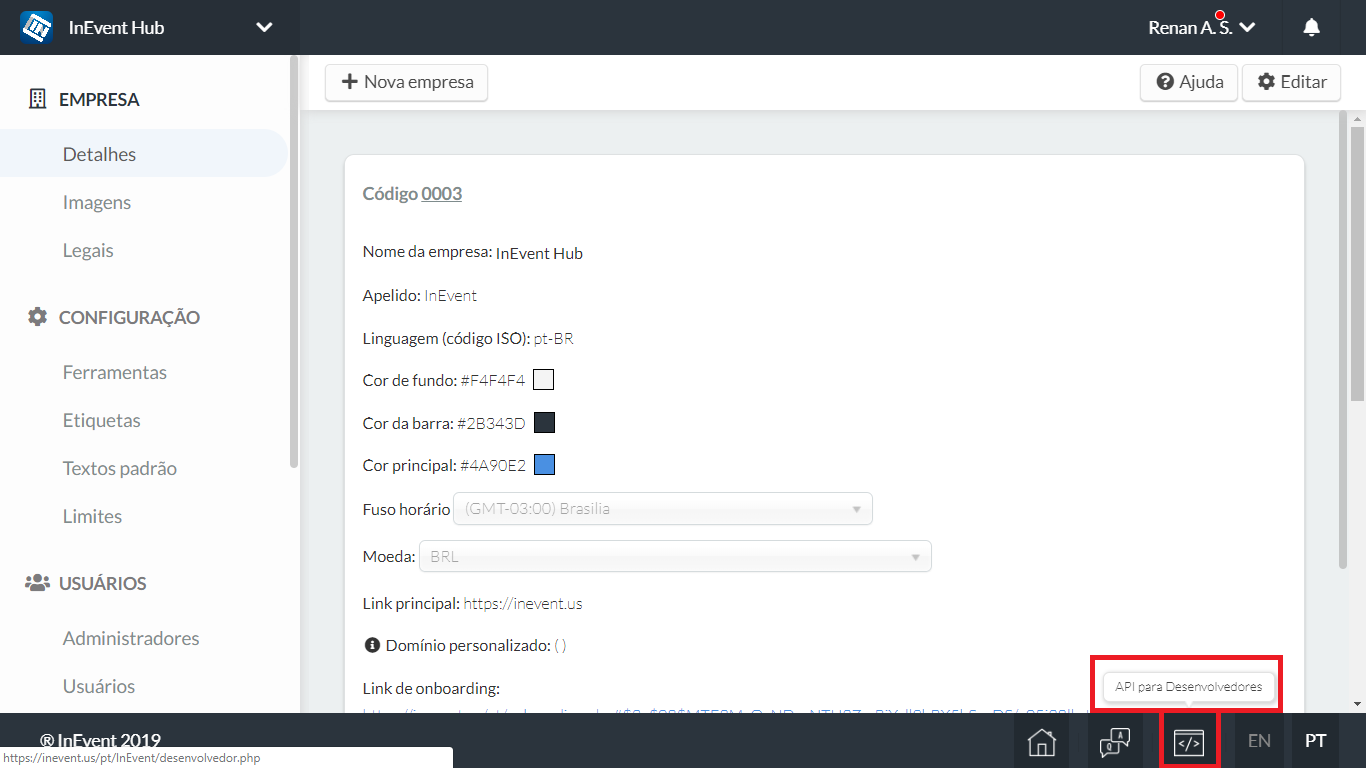1366x768 pixels.
Task: Click the gear icon beside CONFIGURAÇÃO
Action: 38,317
